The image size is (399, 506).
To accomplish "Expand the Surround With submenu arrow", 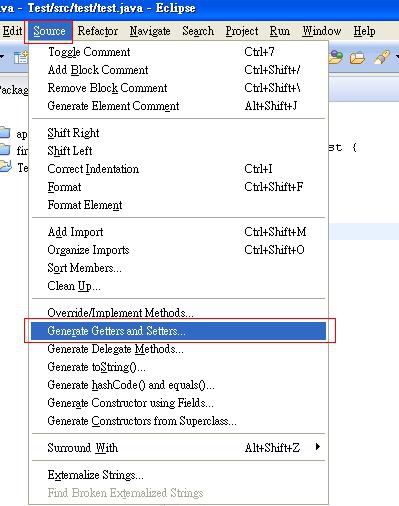I will pos(318,447).
